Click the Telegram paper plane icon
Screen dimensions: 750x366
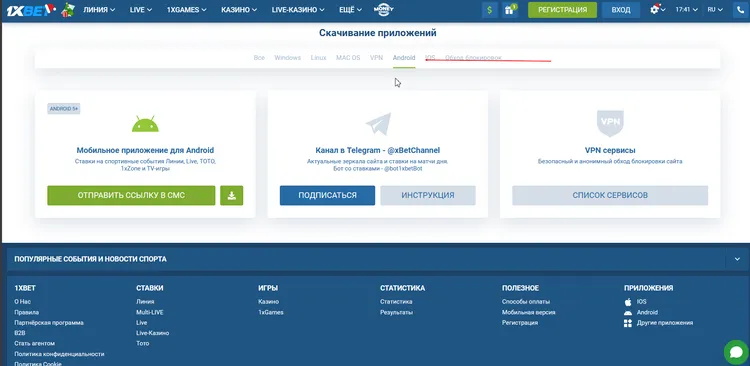[x=378, y=124]
